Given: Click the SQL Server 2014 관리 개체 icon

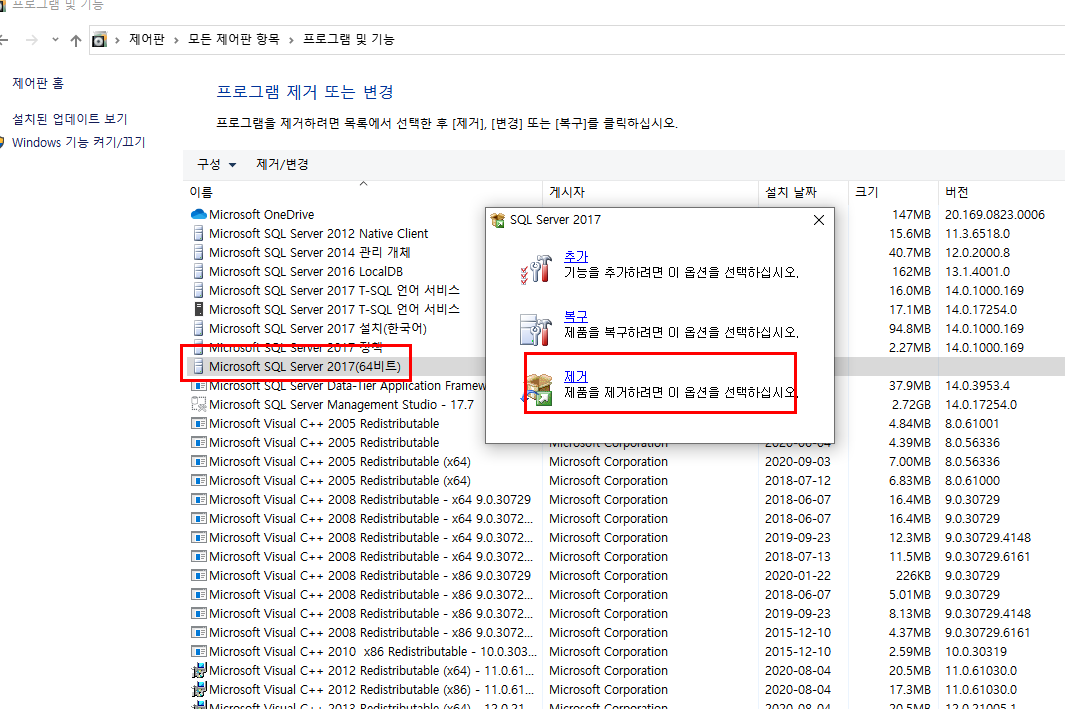Looking at the screenshot, I should (x=198, y=252).
